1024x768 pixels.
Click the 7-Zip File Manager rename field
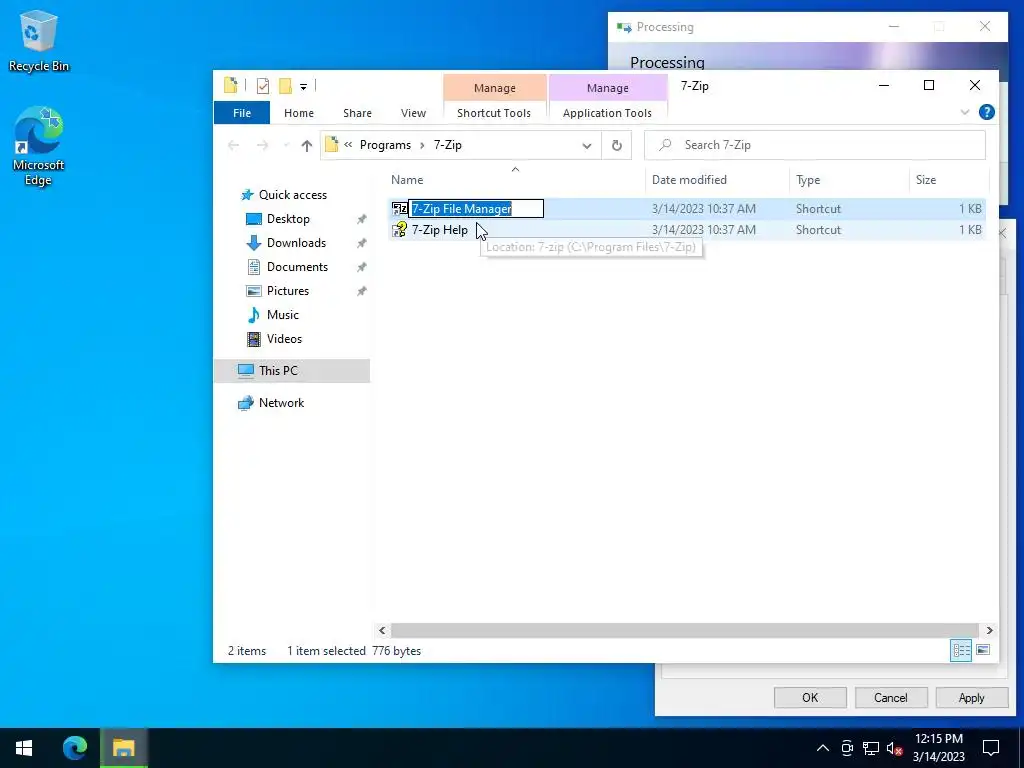(476, 208)
